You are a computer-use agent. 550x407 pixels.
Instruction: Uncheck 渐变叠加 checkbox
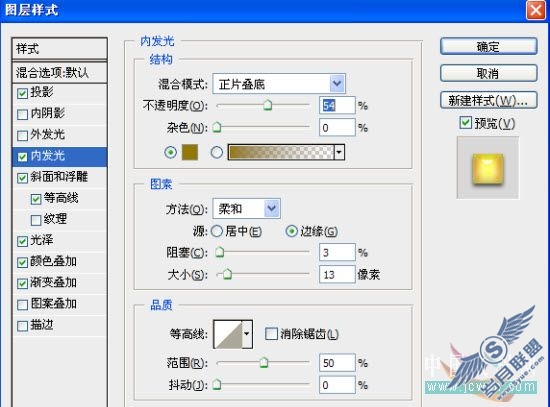(x=22, y=283)
